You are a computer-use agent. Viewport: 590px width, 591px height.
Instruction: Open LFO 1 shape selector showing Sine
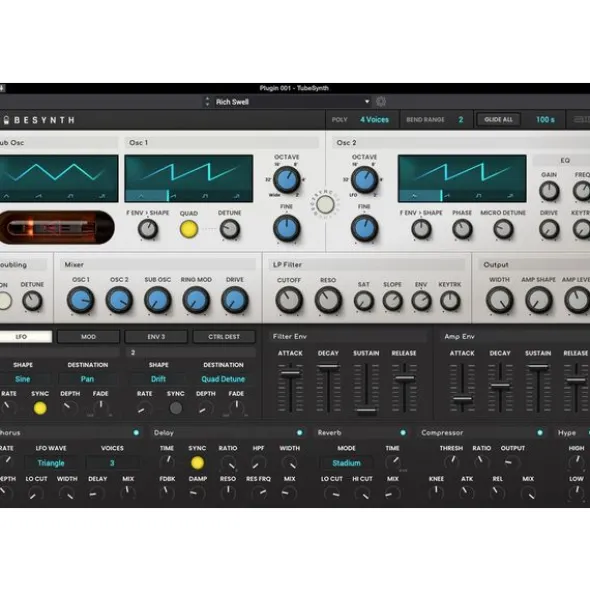tap(23, 379)
